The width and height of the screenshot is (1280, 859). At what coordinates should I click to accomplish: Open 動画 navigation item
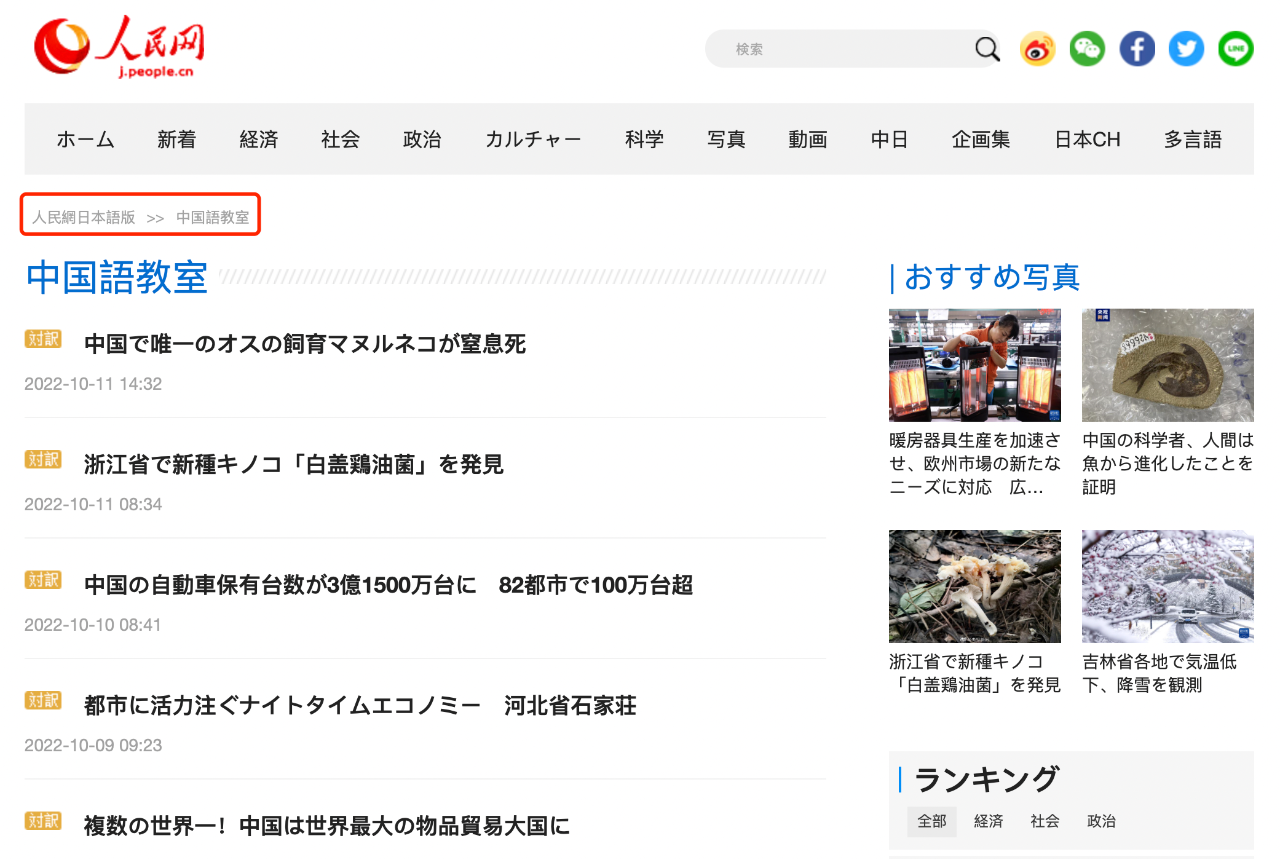tap(808, 140)
